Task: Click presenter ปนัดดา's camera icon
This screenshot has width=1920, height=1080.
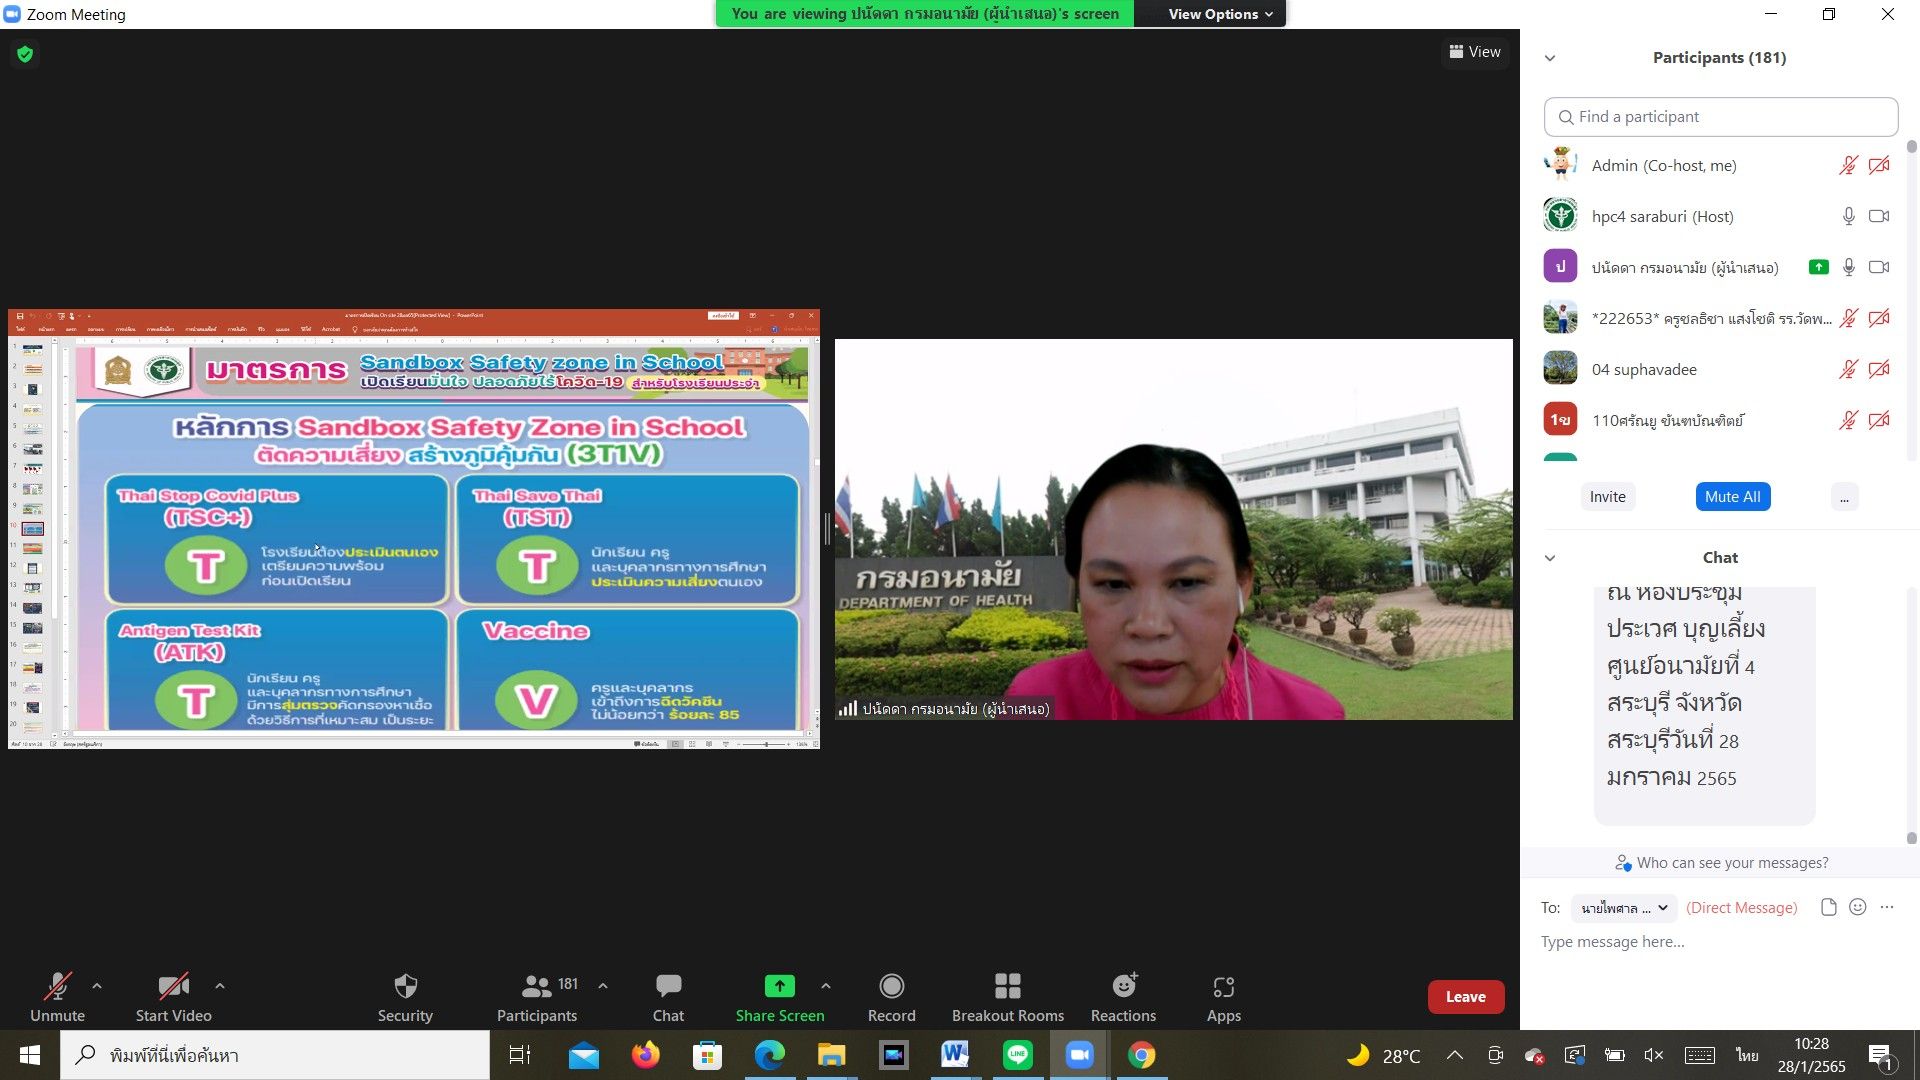Action: [1879, 267]
